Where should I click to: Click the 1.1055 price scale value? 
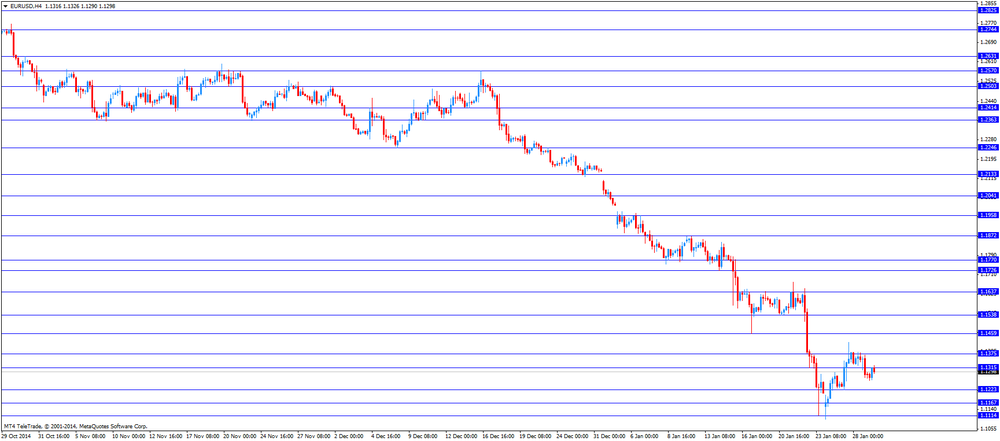tap(987, 429)
